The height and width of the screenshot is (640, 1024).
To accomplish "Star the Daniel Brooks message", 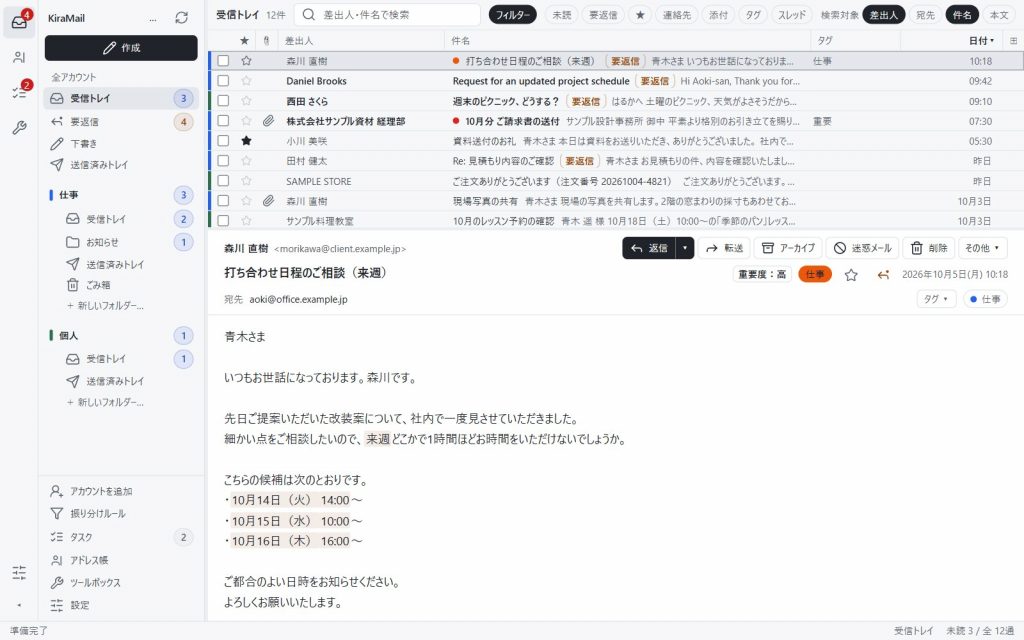I will pyautogui.click(x=246, y=81).
